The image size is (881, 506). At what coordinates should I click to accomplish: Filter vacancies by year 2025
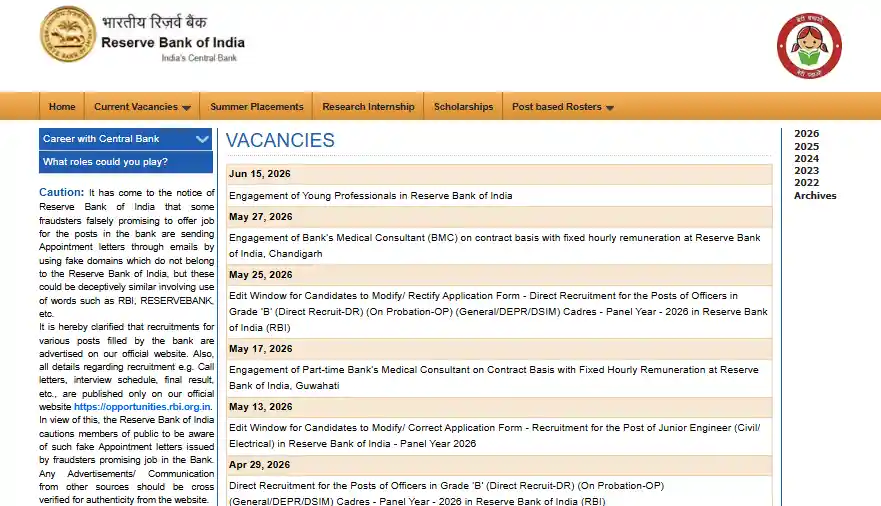[806, 147]
